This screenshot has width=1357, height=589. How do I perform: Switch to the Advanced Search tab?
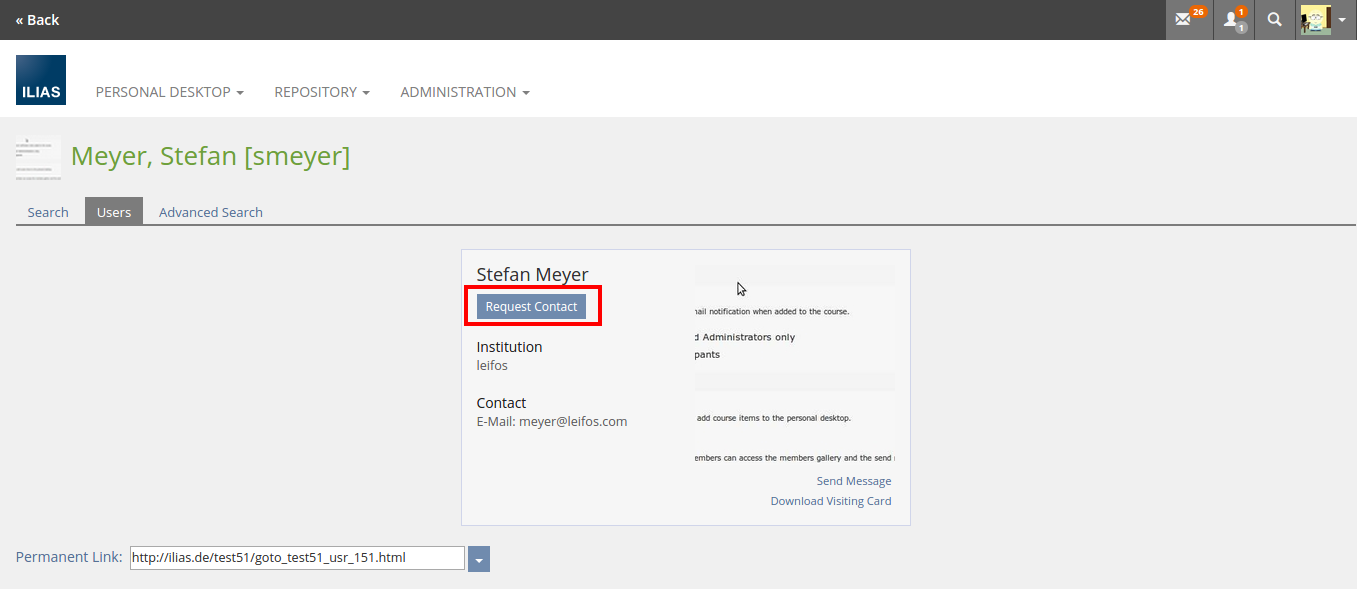point(210,212)
